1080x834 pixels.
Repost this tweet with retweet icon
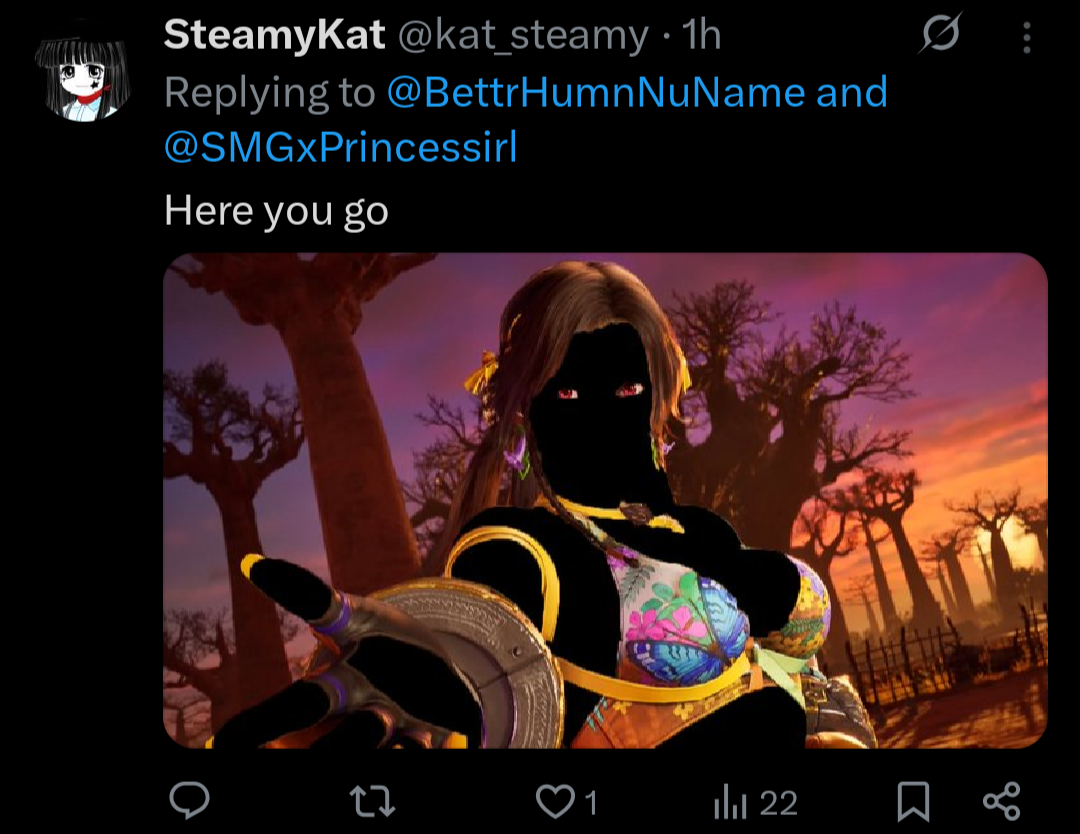(x=372, y=802)
